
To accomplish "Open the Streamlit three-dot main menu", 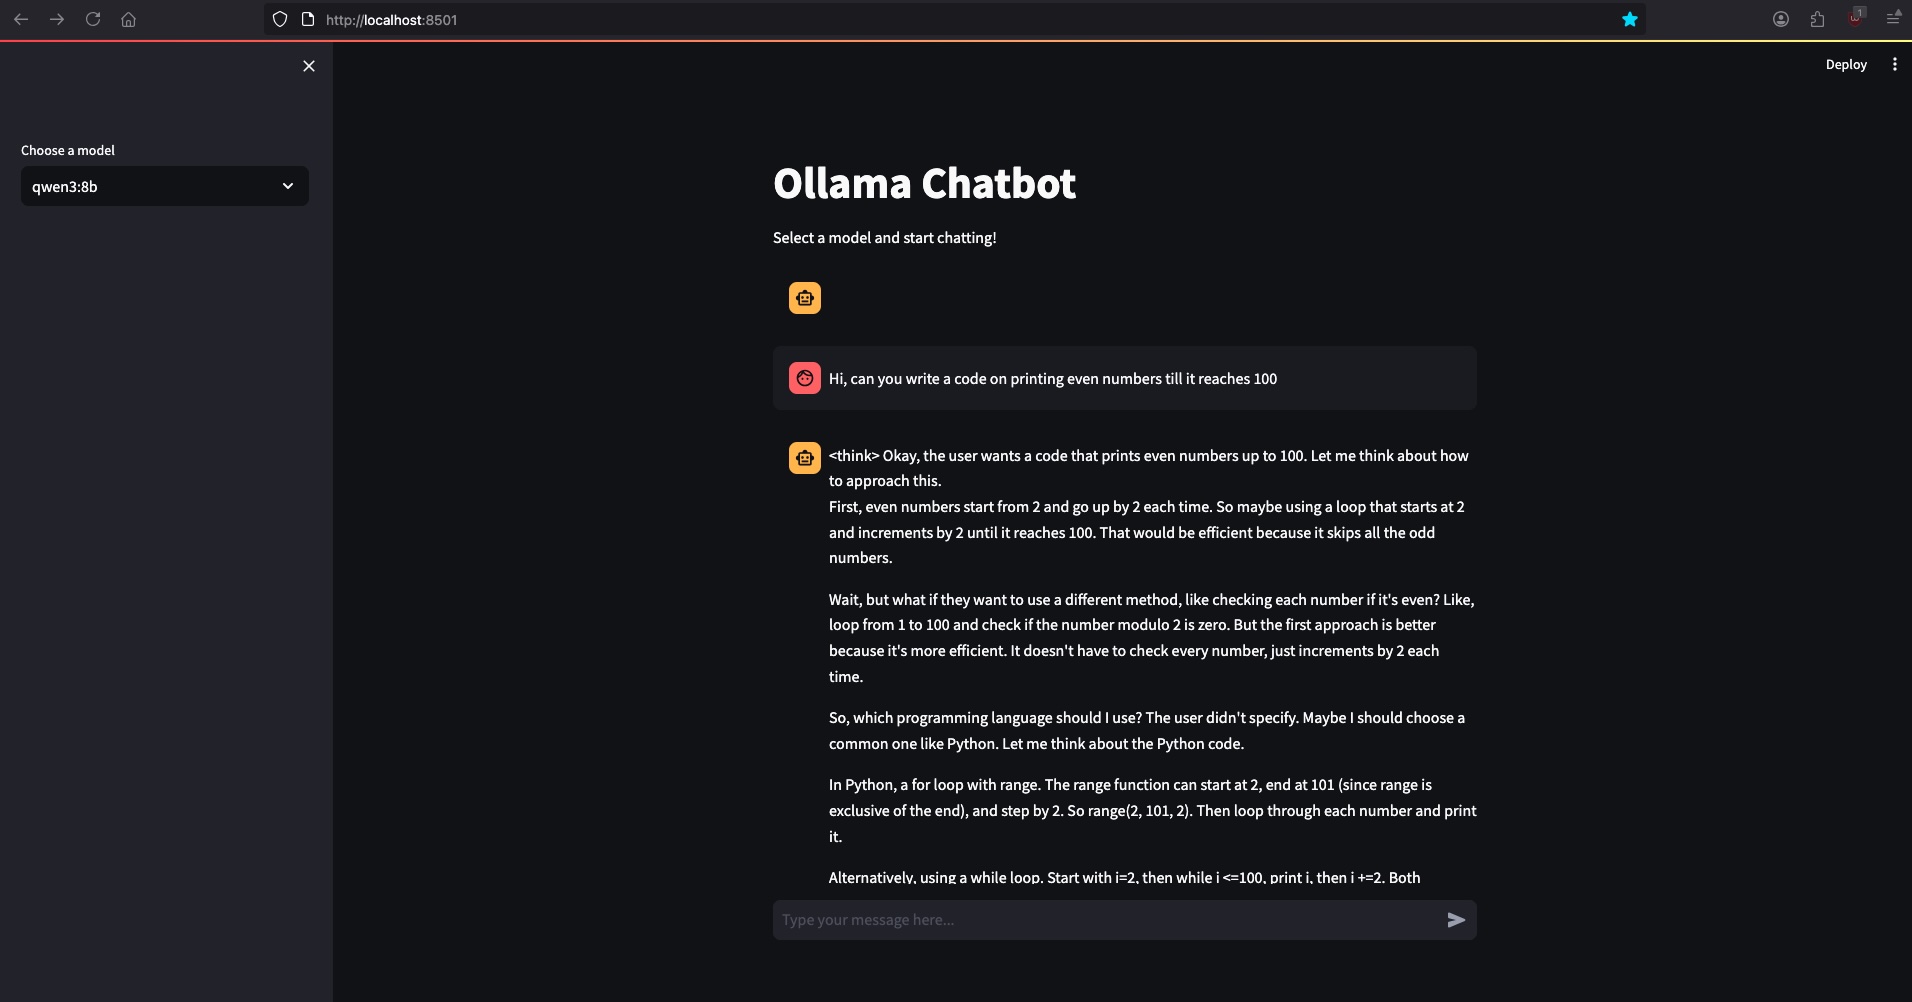I will point(1894,64).
